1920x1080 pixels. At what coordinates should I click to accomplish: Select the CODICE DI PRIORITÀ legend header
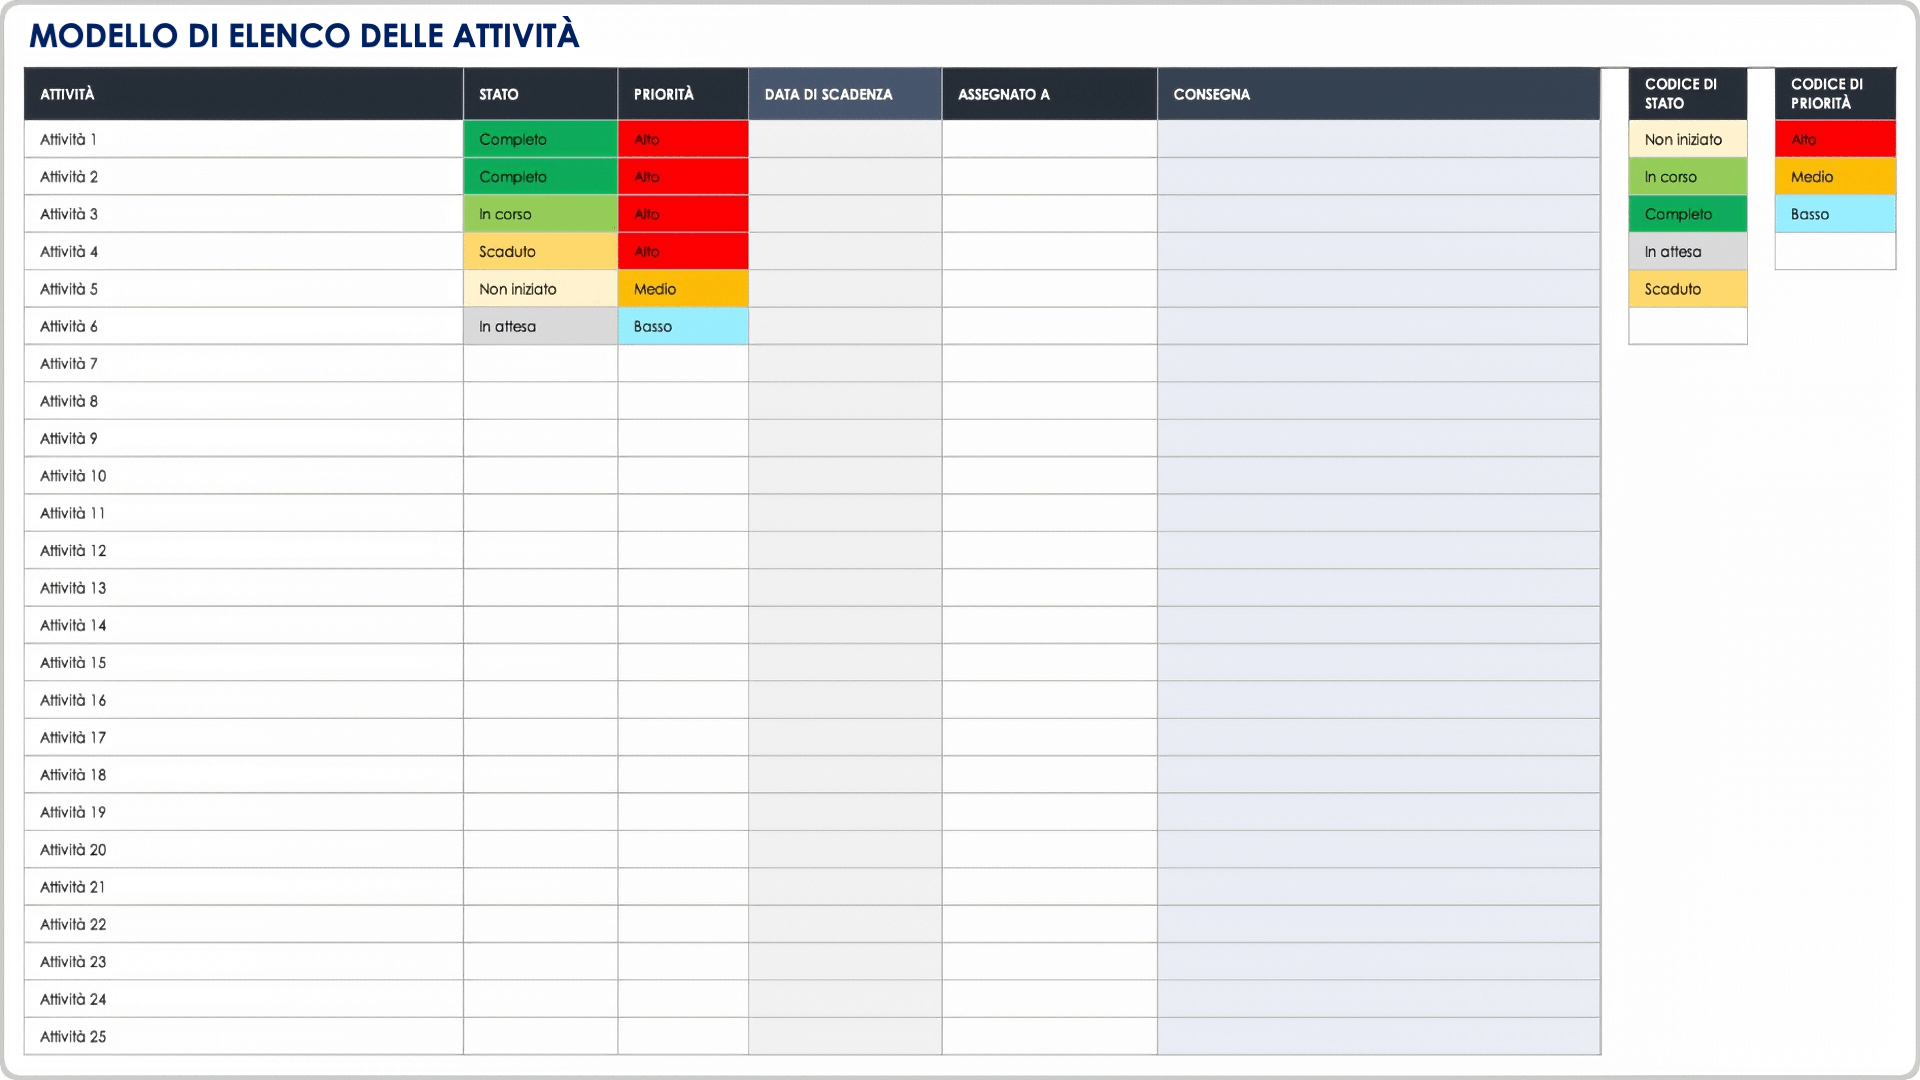[x=1835, y=94]
